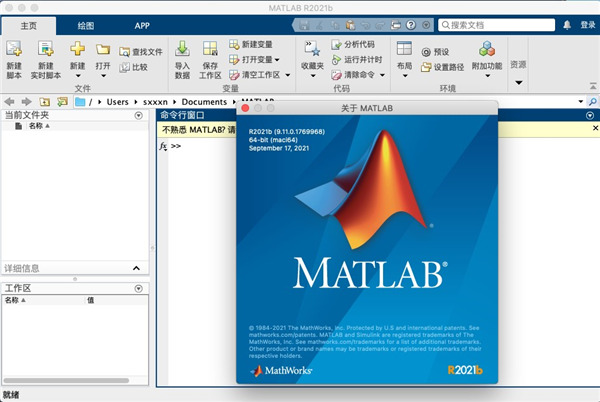Open a file with the 打开 folder icon
Screen dimensions: 600x402
tap(103, 50)
